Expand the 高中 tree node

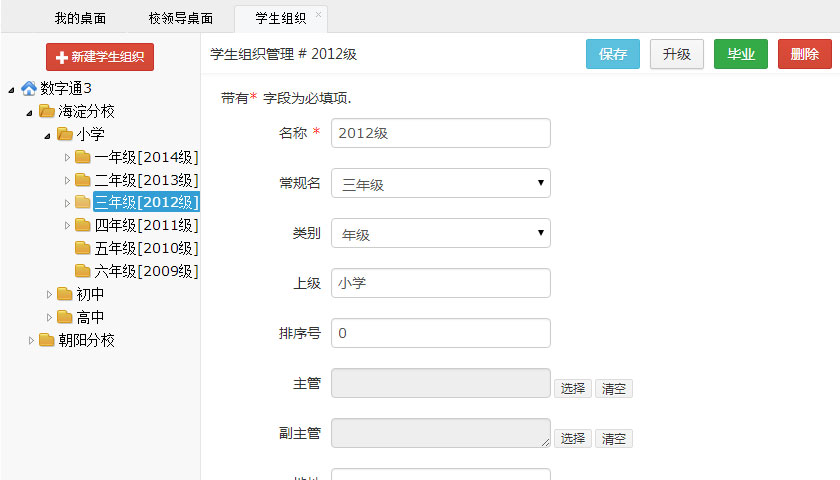[49, 317]
